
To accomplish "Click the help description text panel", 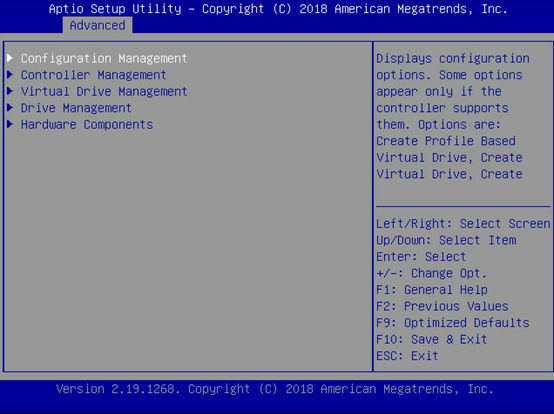I will tap(453, 116).
